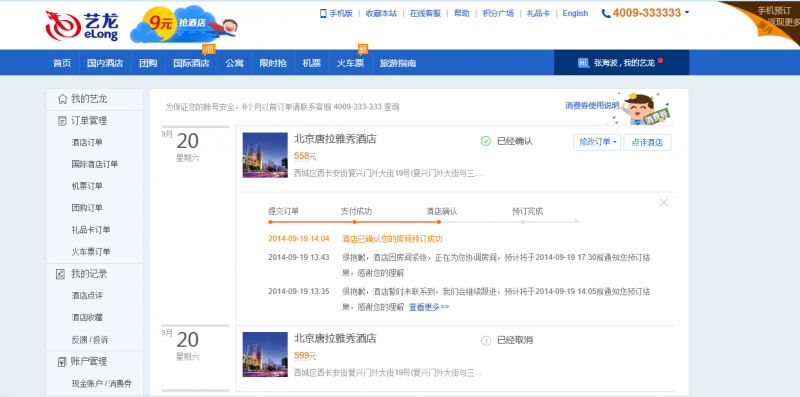
Task: Open the 消费券使用说明 link
Action: click(x=592, y=106)
